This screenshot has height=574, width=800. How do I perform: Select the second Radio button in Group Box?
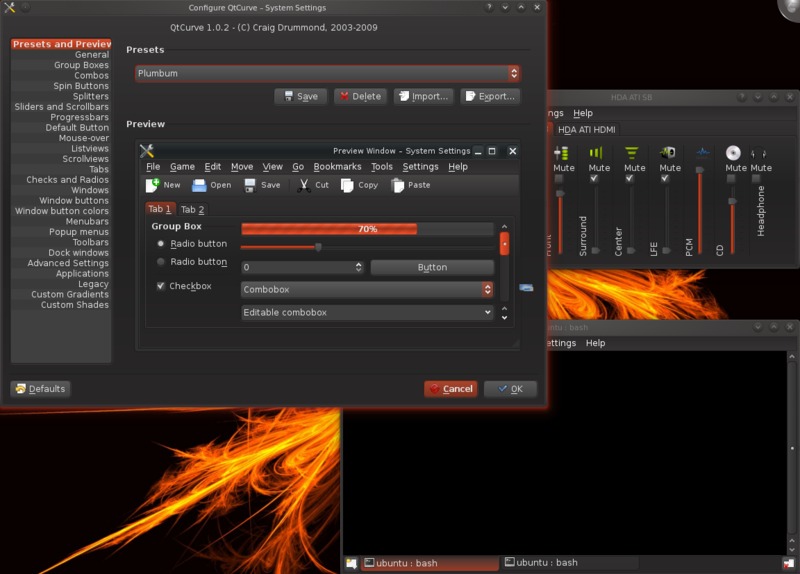(161, 262)
